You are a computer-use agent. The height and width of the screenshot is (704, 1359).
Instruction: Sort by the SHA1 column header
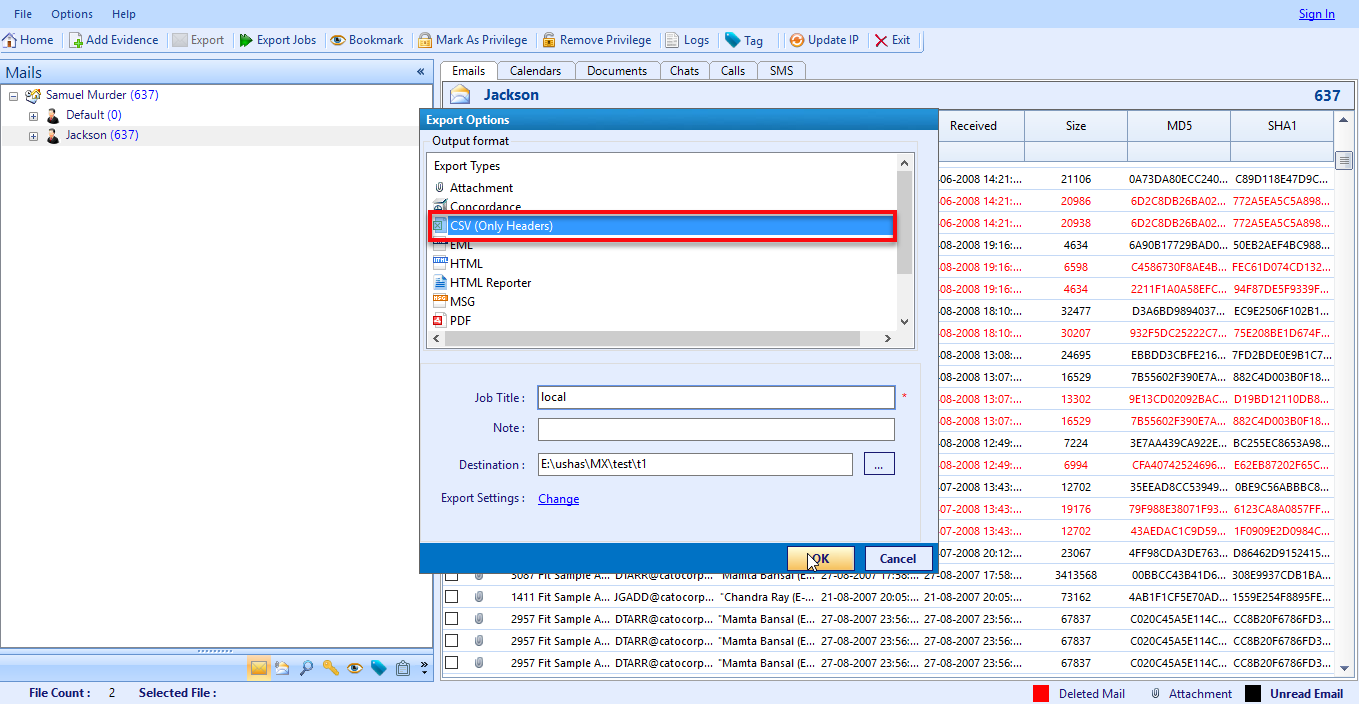(x=1281, y=126)
